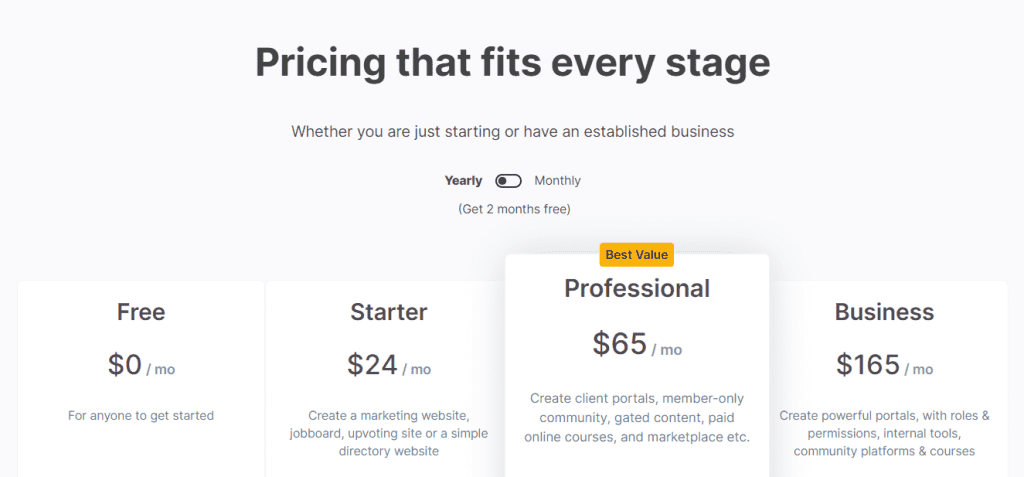
Task: Select the Monthly billing label
Action: [557, 181]
